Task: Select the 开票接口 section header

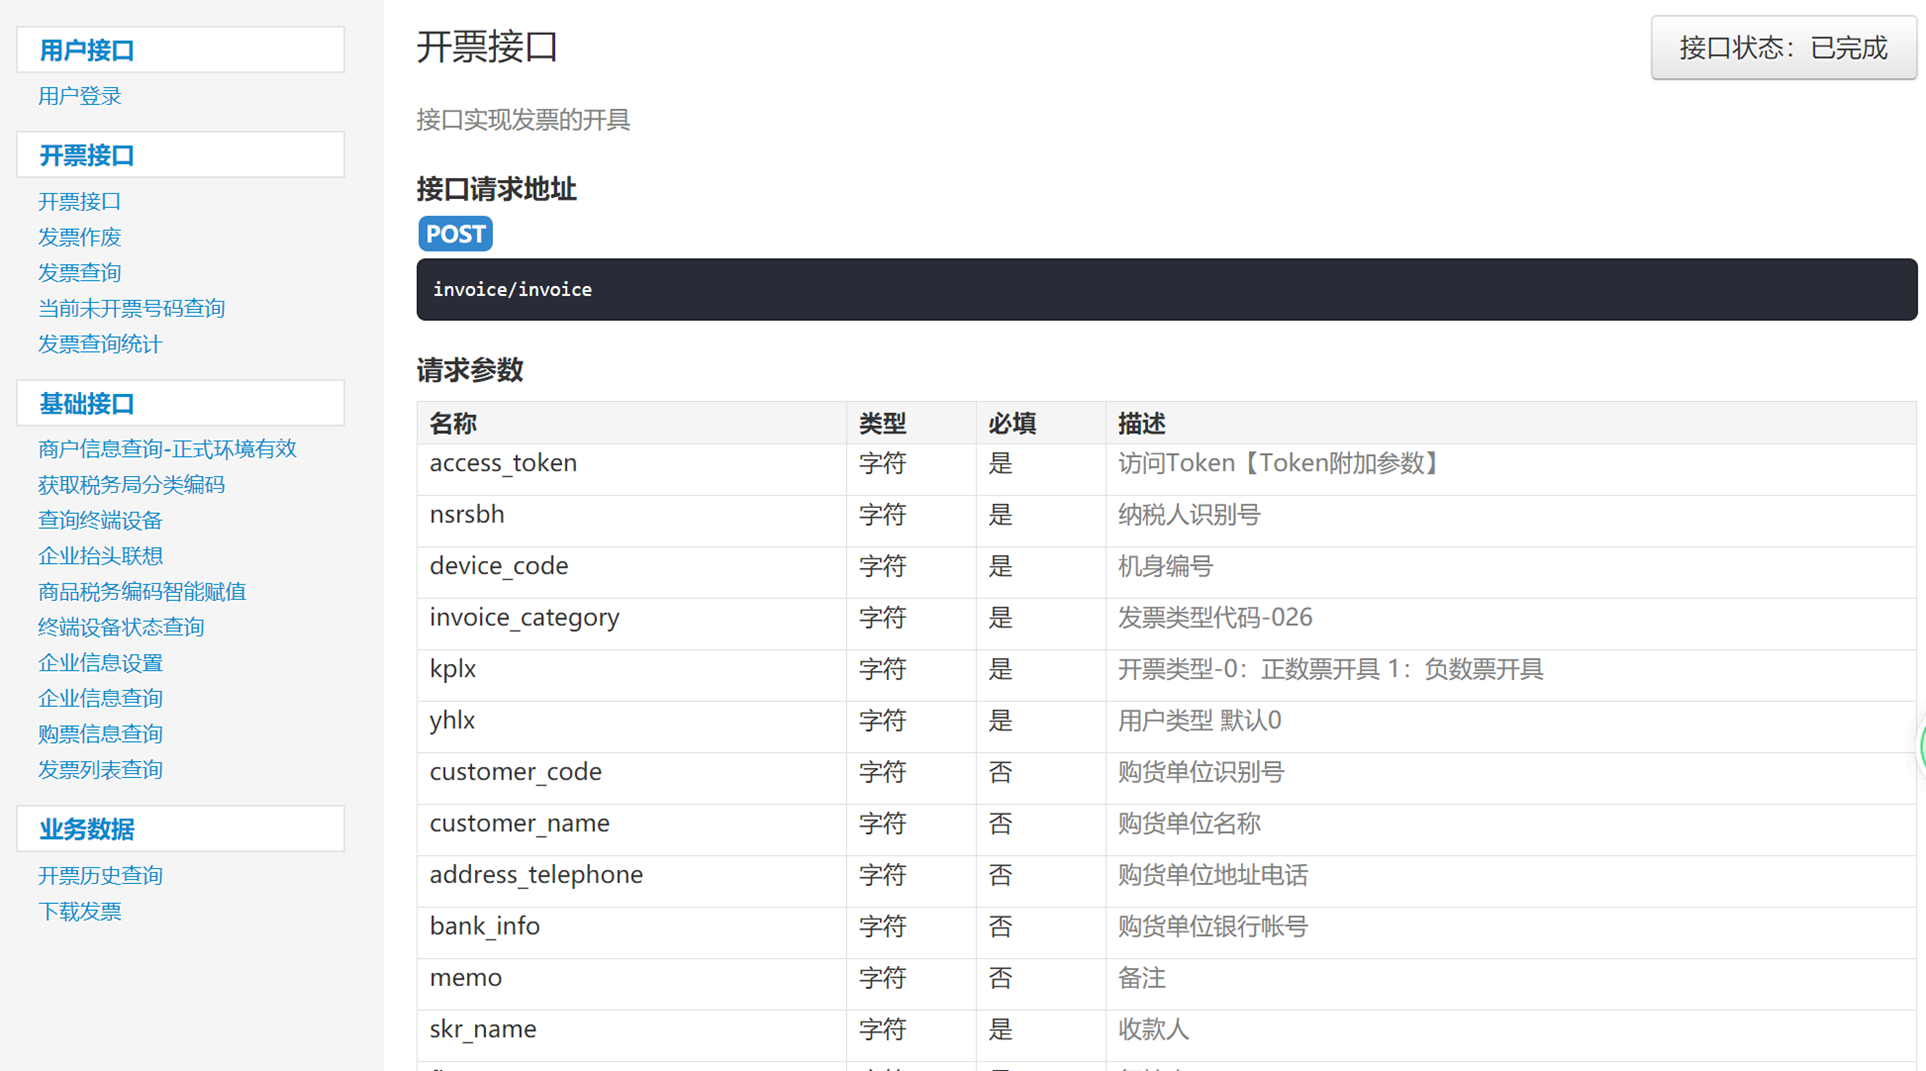Action: point(87,155)
